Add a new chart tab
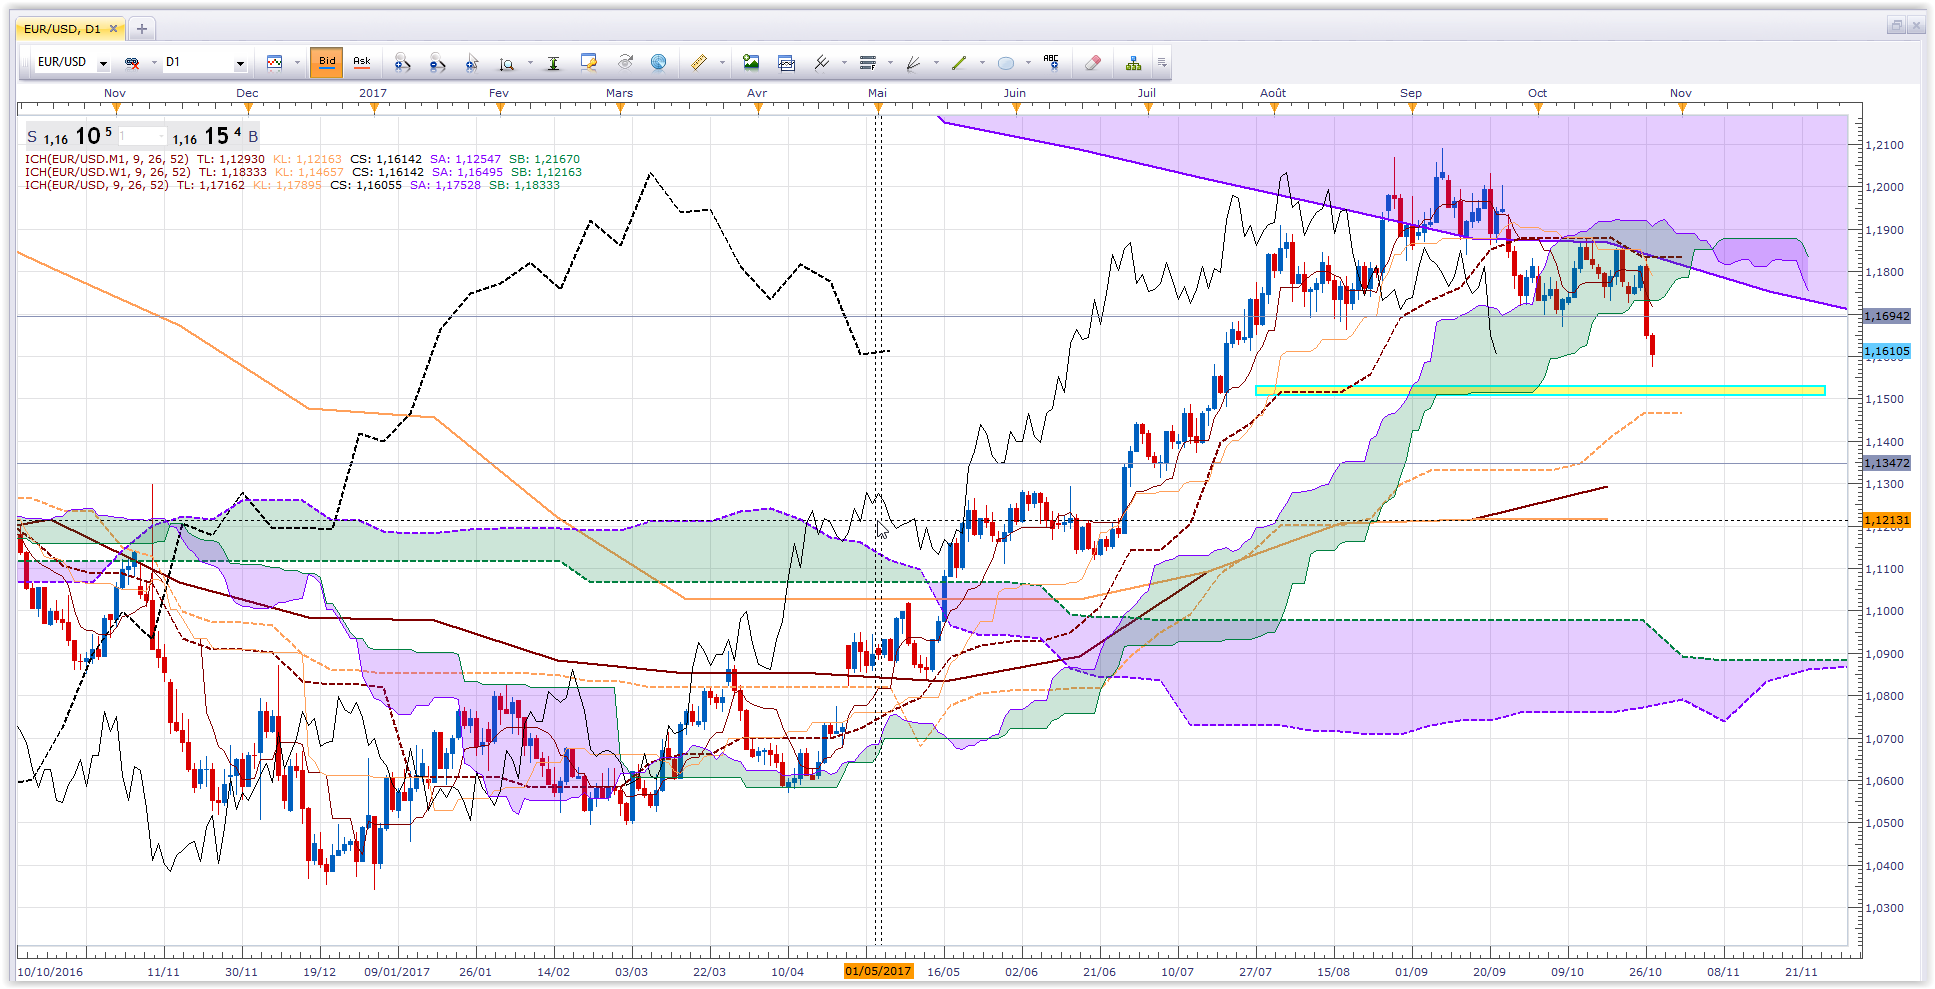Viewport: 1935px width, 989px height. [x=142, y=29]
